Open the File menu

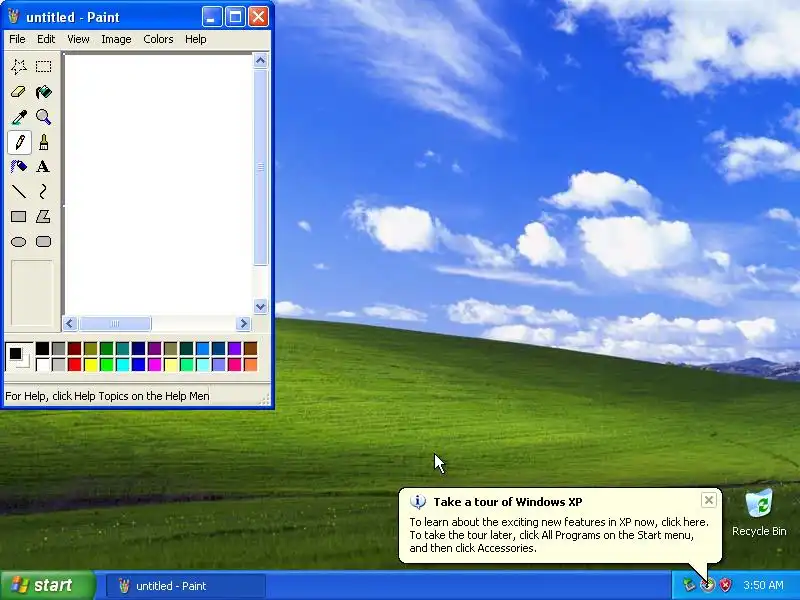tap(17, 39)
